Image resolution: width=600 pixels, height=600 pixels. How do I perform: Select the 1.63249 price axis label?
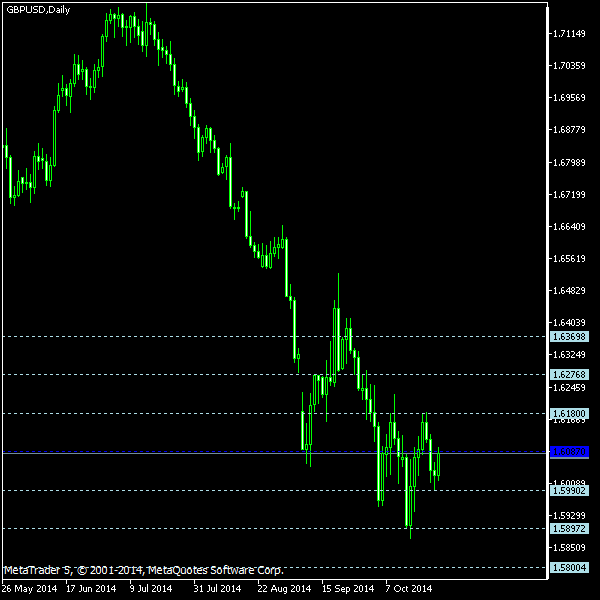click(x=569, y=355)
